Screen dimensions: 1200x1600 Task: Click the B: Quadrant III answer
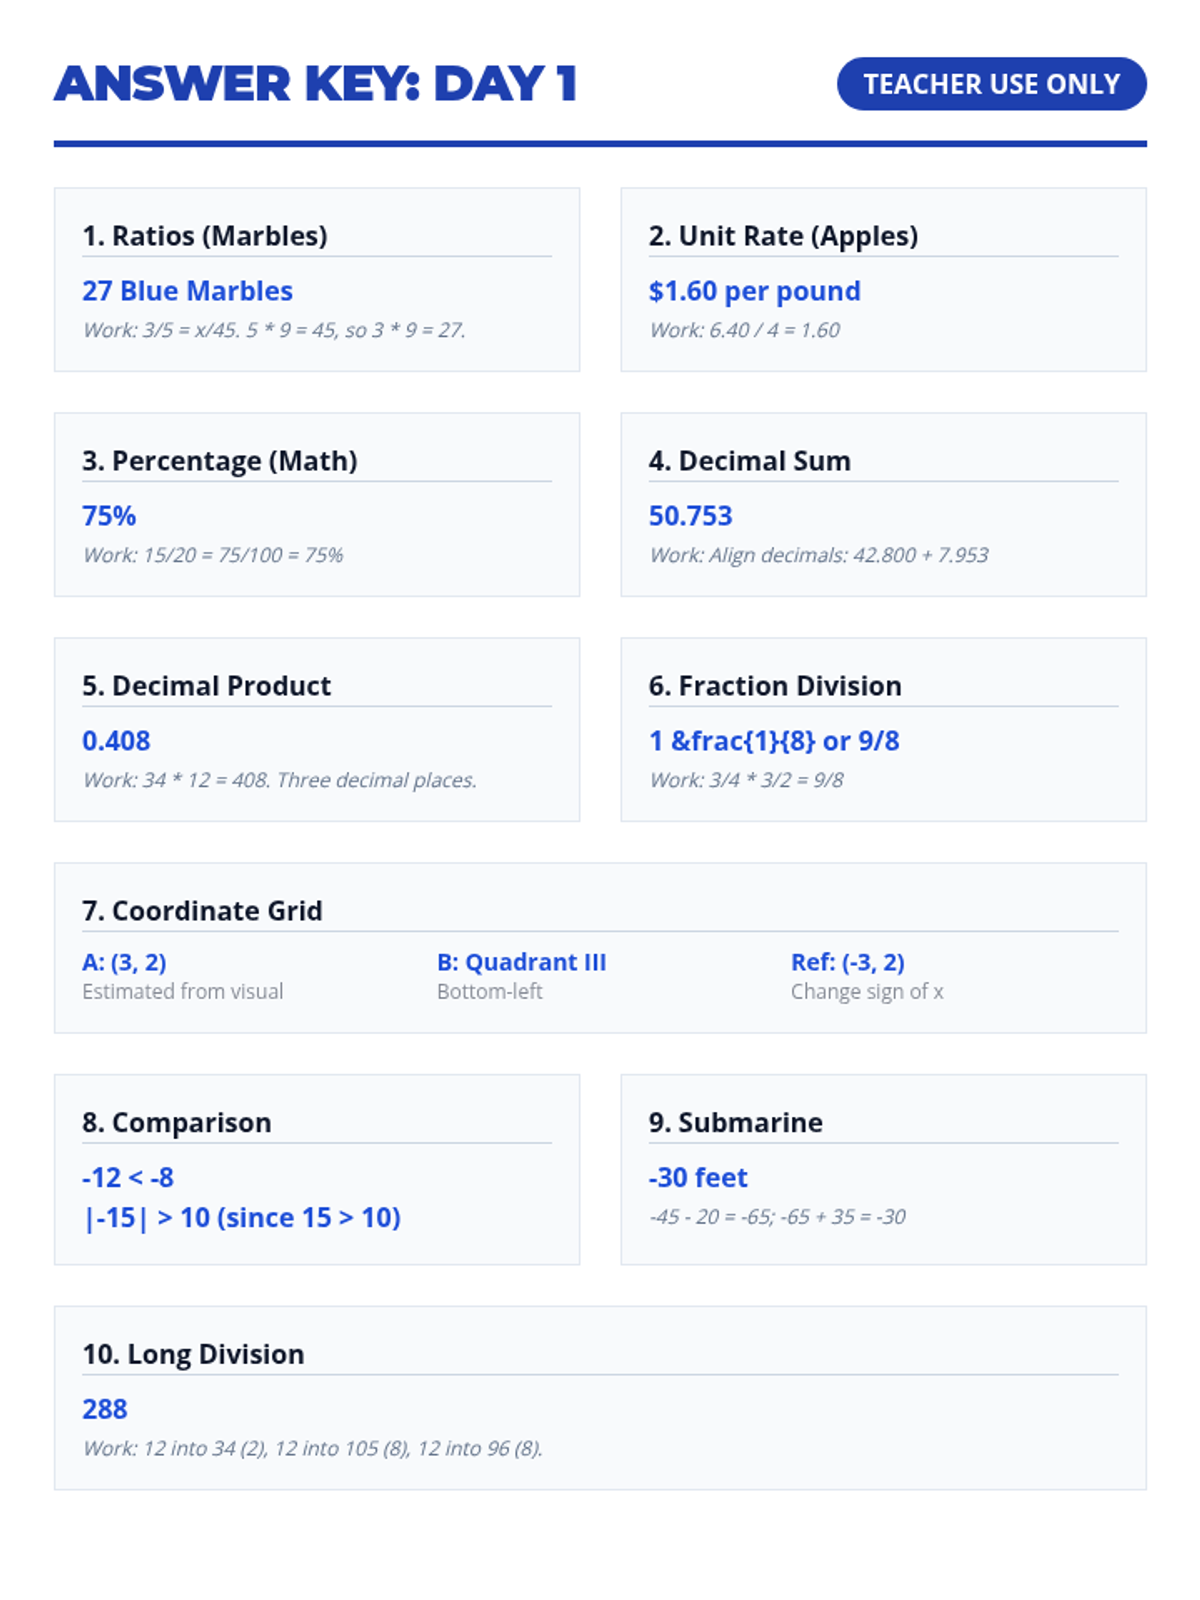pos(521,962)
